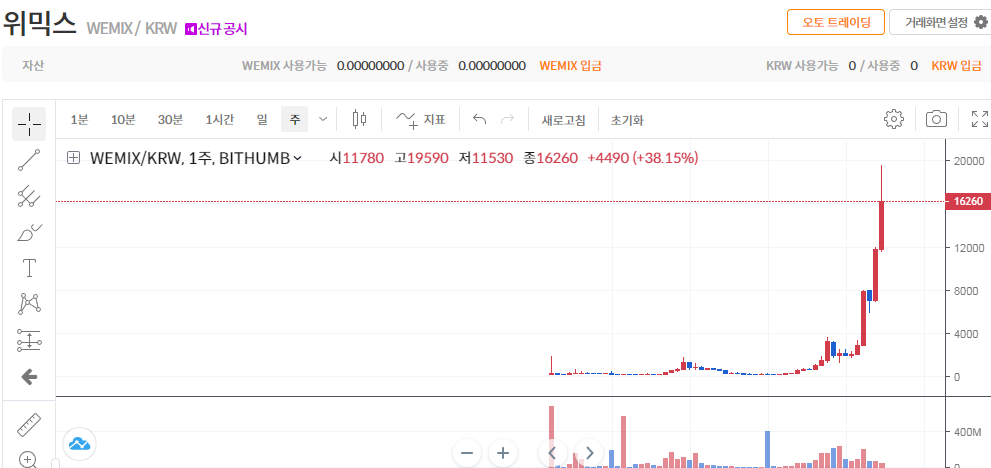Select the zoom-in magnifier tool

coord(28,459)
